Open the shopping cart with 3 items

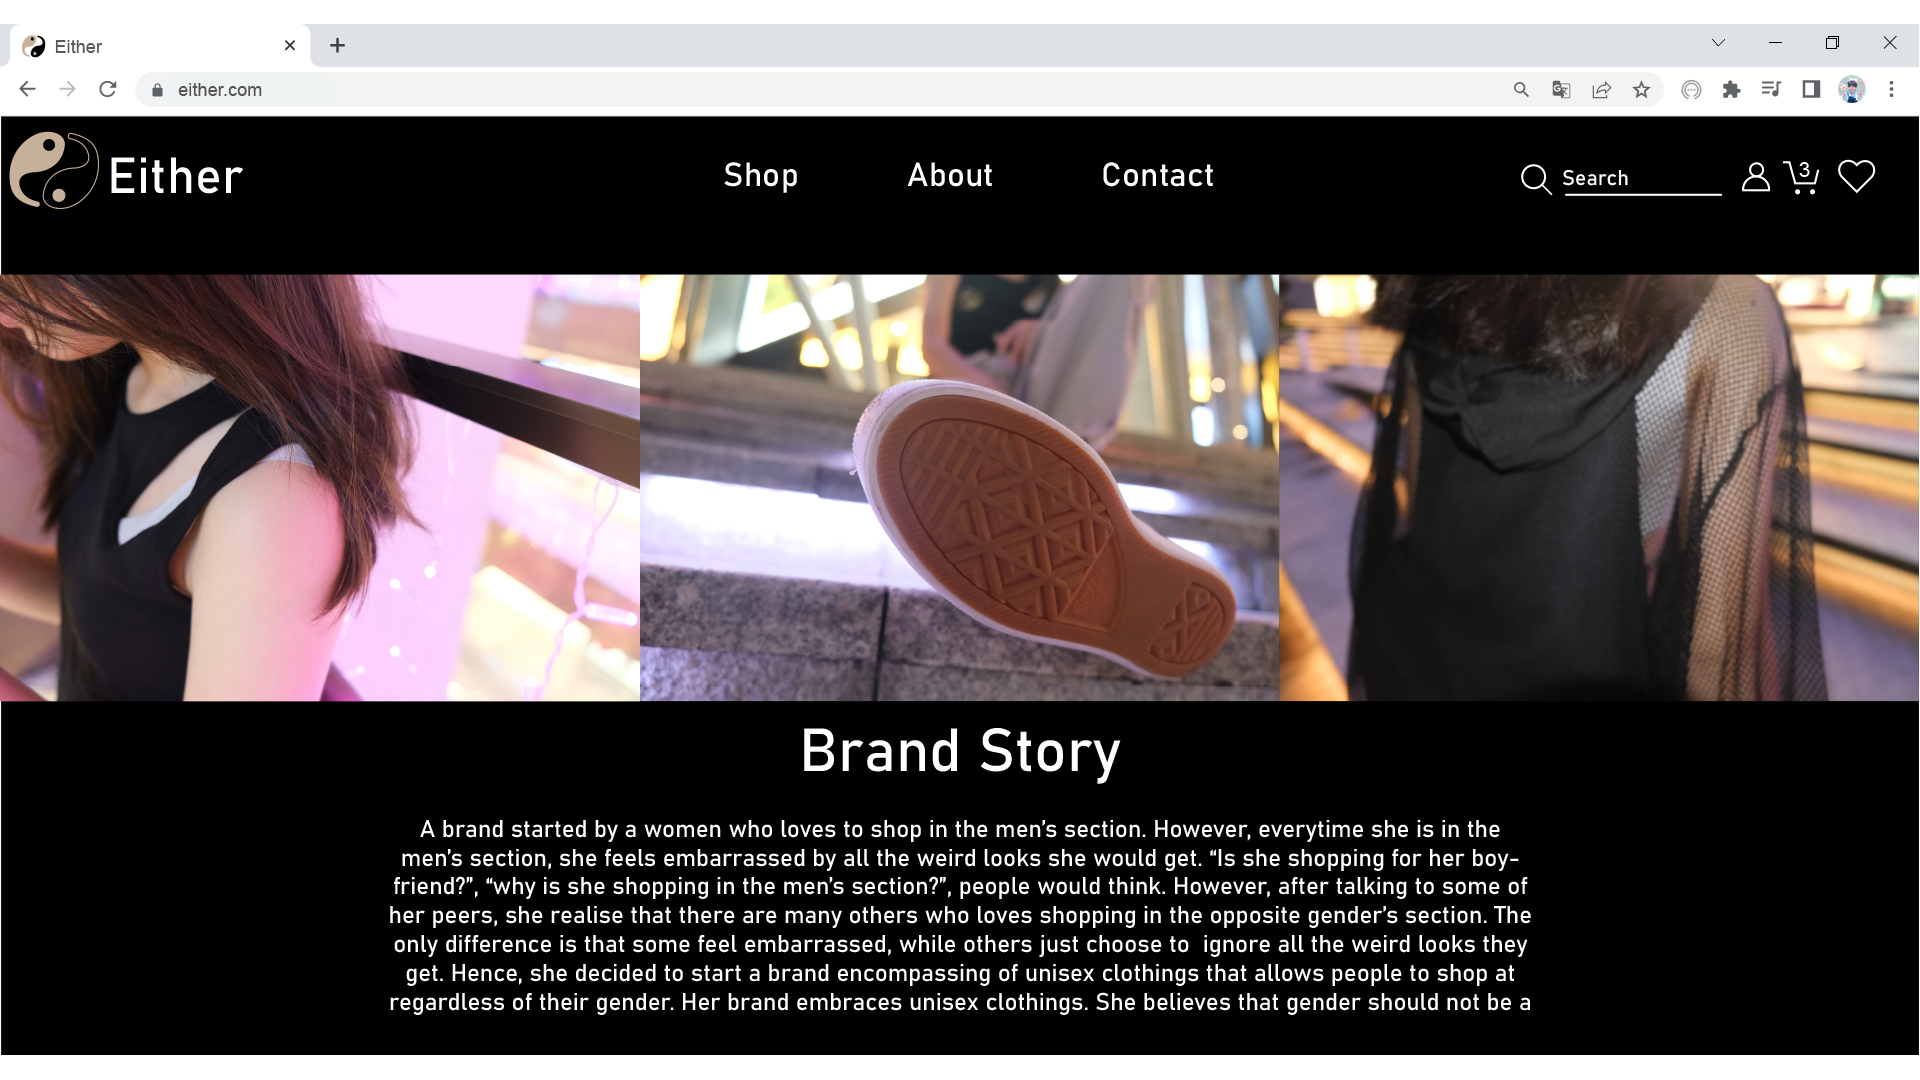(x=1802, y=177)
